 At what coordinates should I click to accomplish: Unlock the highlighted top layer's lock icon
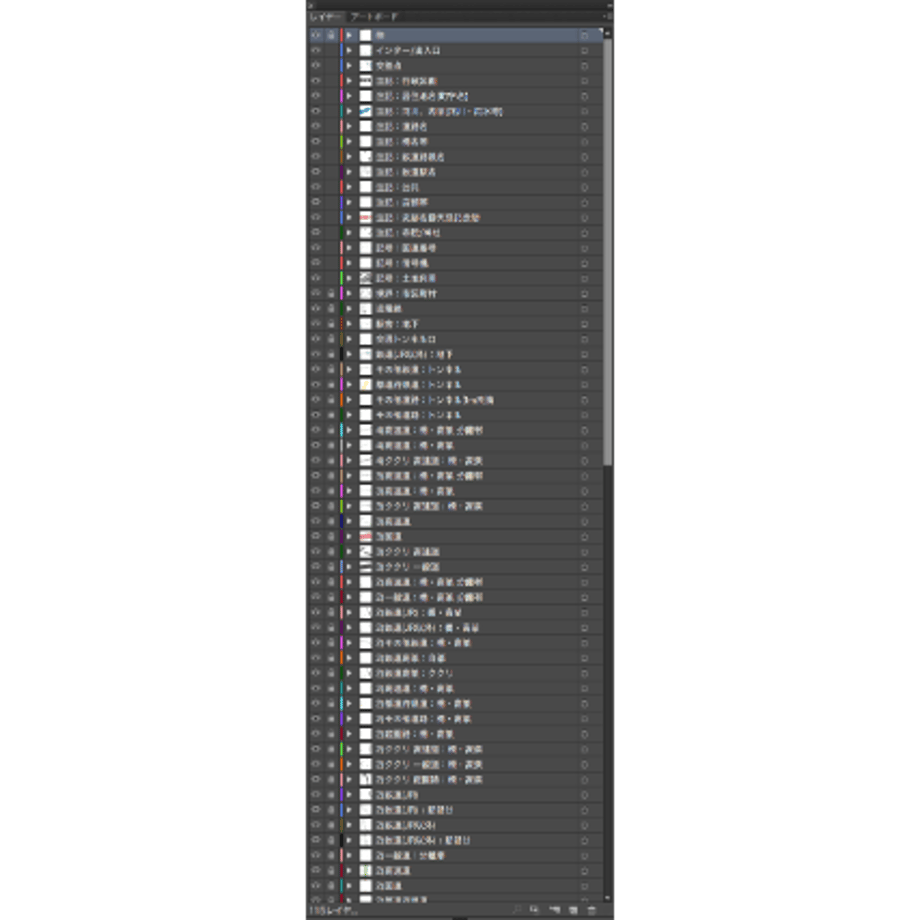(331, 35)
